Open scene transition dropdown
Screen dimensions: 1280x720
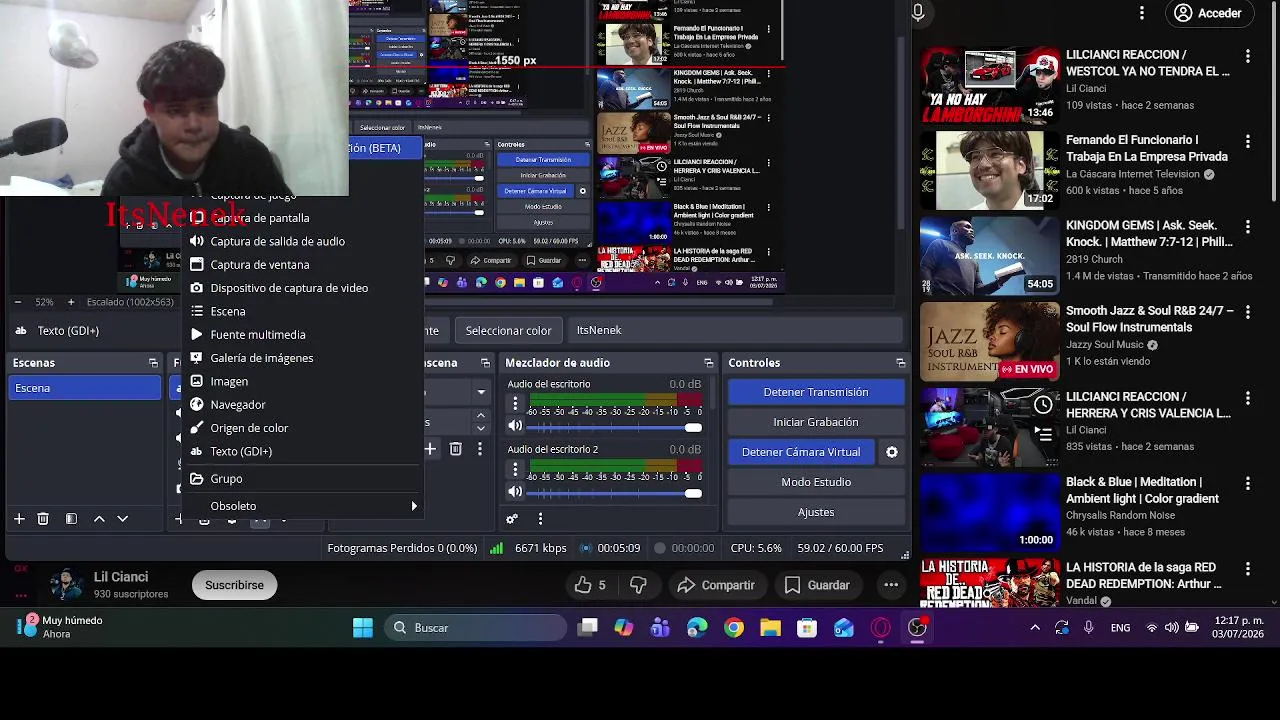click(x=481, y=392)
